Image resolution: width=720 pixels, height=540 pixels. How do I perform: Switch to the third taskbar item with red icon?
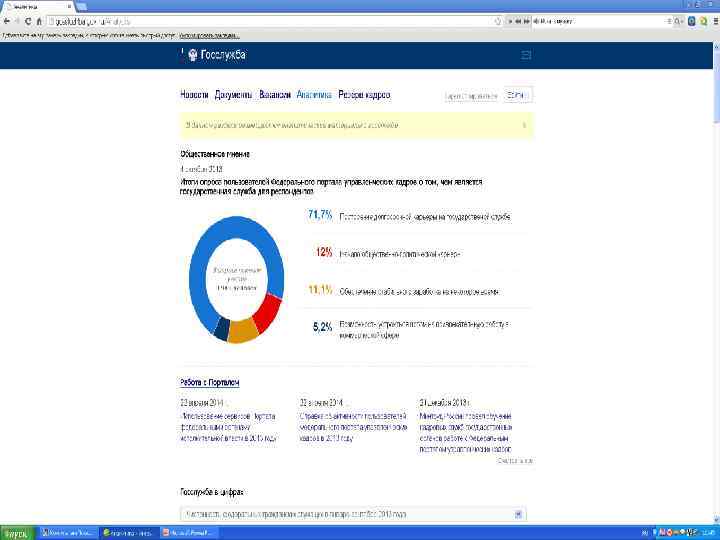pyautogui.click(x=188, y=533)
